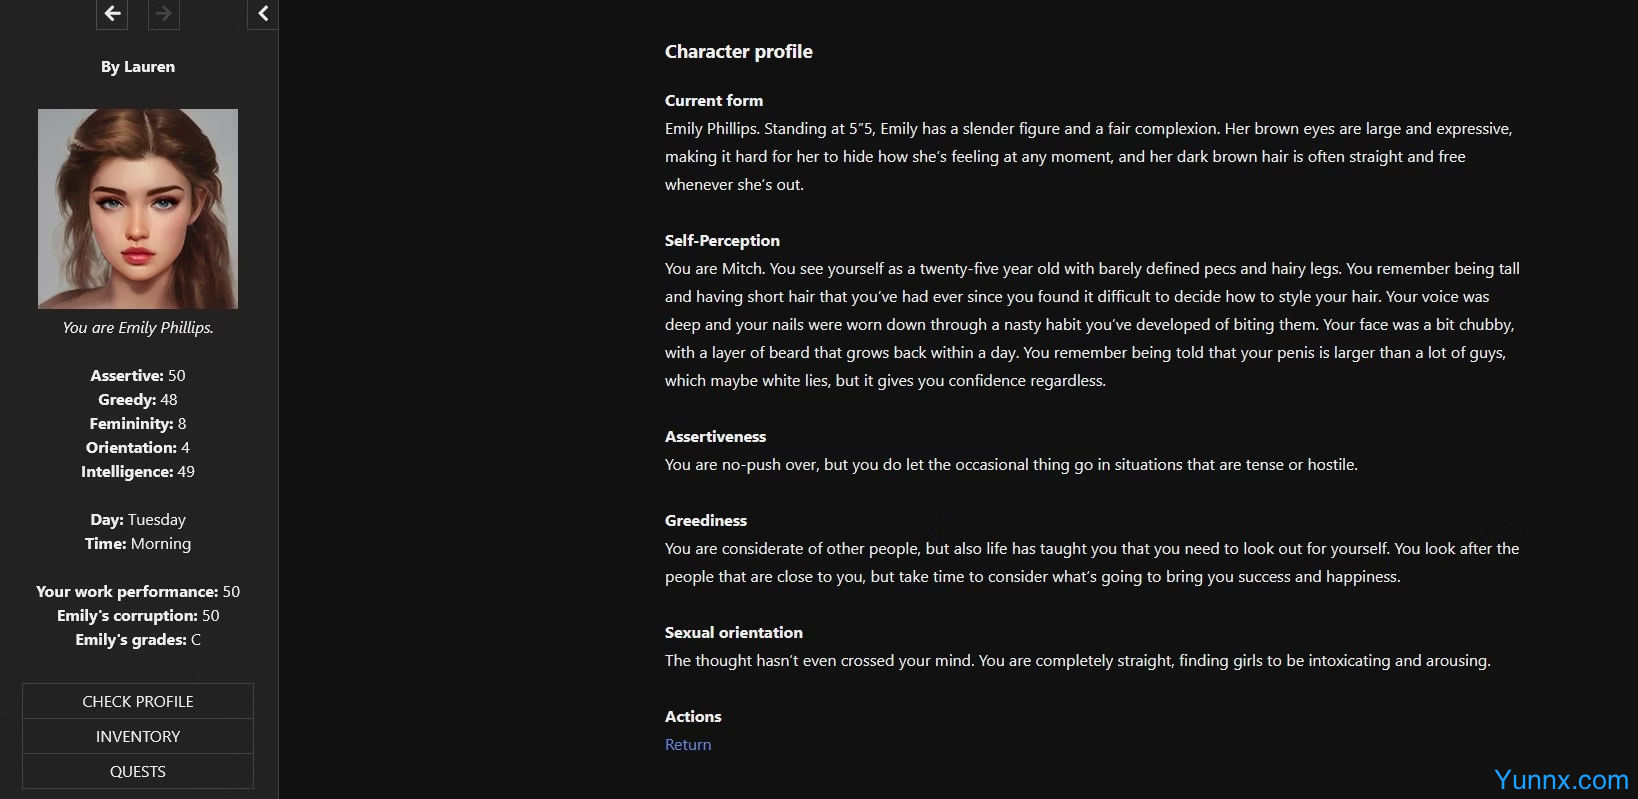Click the By Lauren author credit
Screen dimensions: 1638x799
[x=137, y=66]
